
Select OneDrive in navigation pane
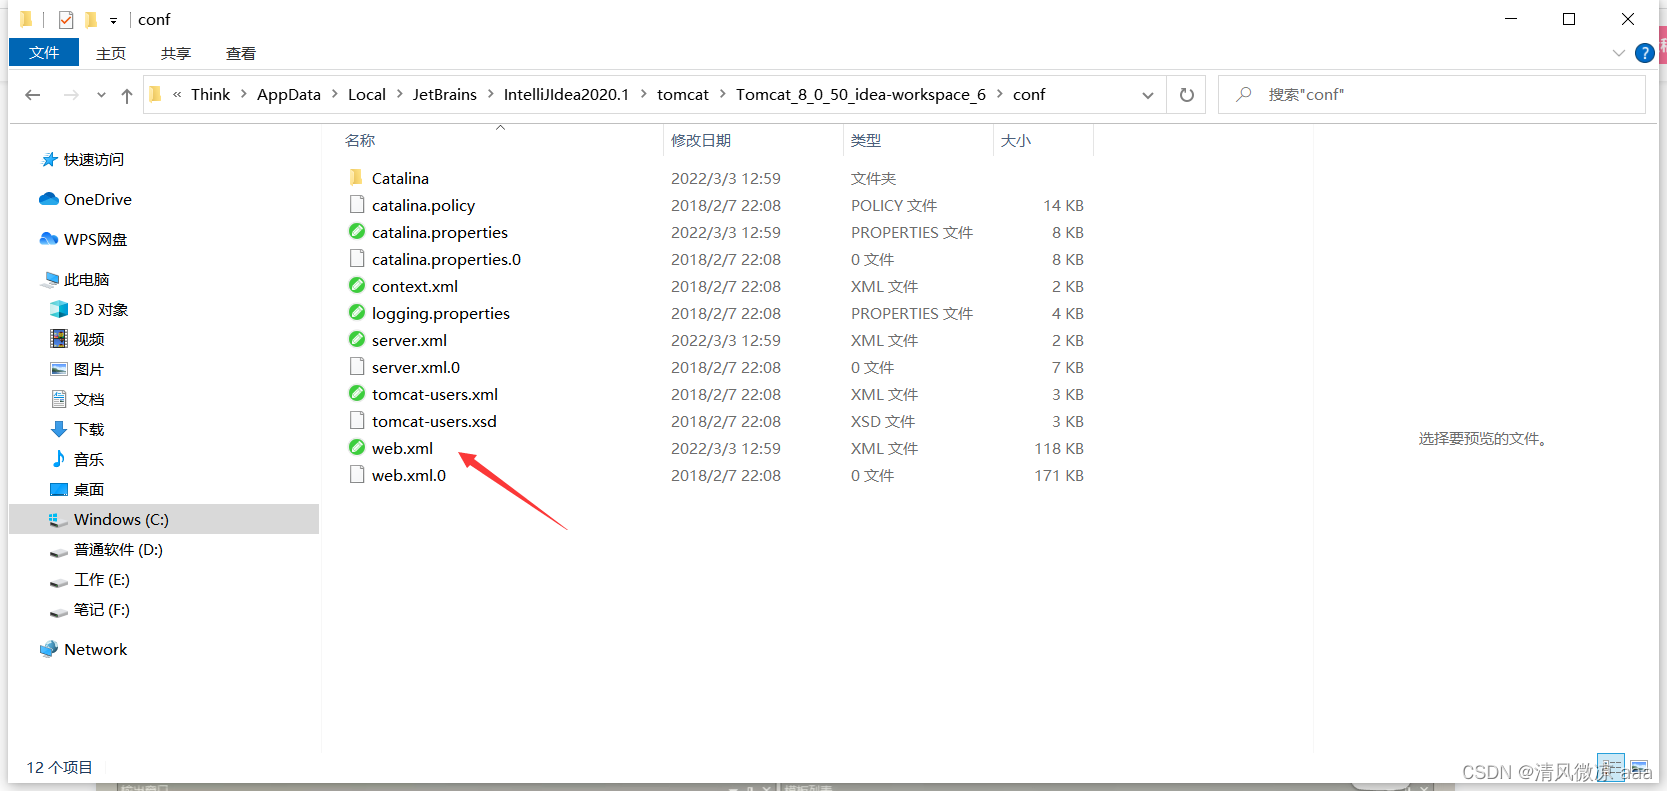[98, 200]
